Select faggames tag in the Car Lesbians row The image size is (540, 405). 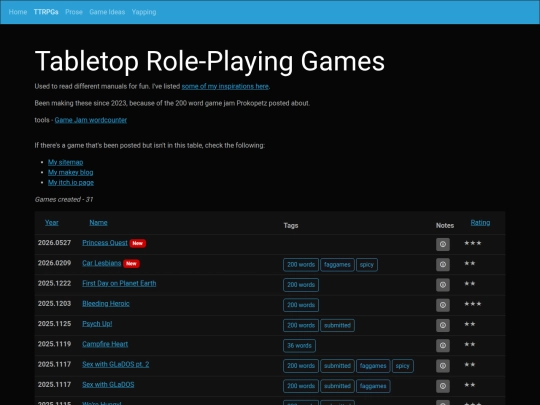tap(337, 265)
